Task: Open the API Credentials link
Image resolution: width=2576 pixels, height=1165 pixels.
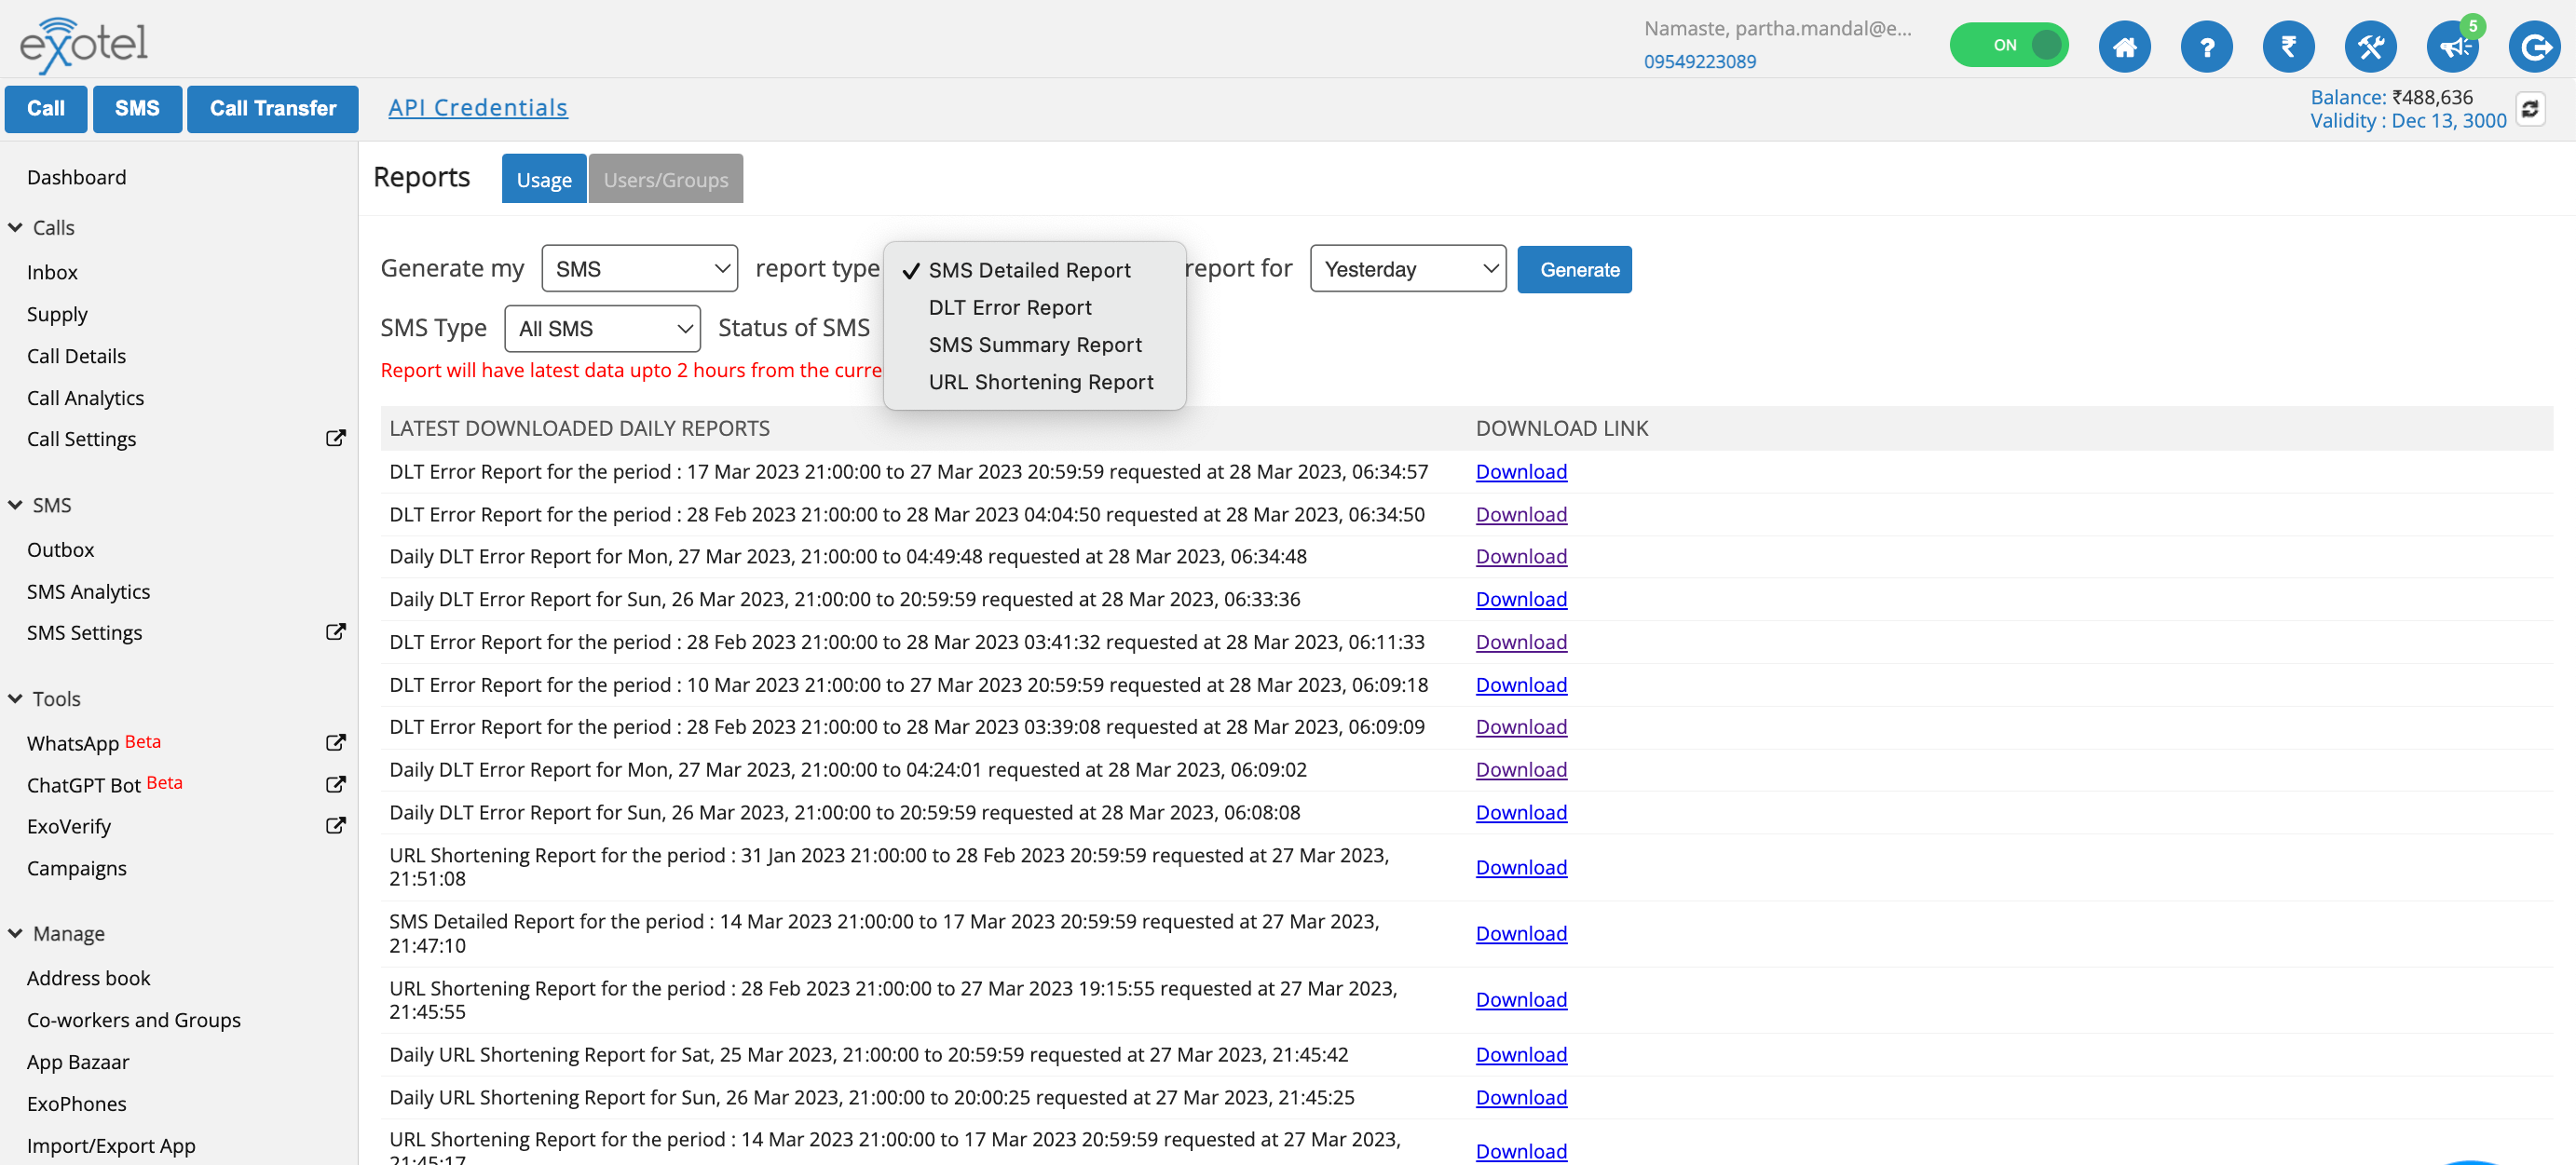Action: coord(477,107)
